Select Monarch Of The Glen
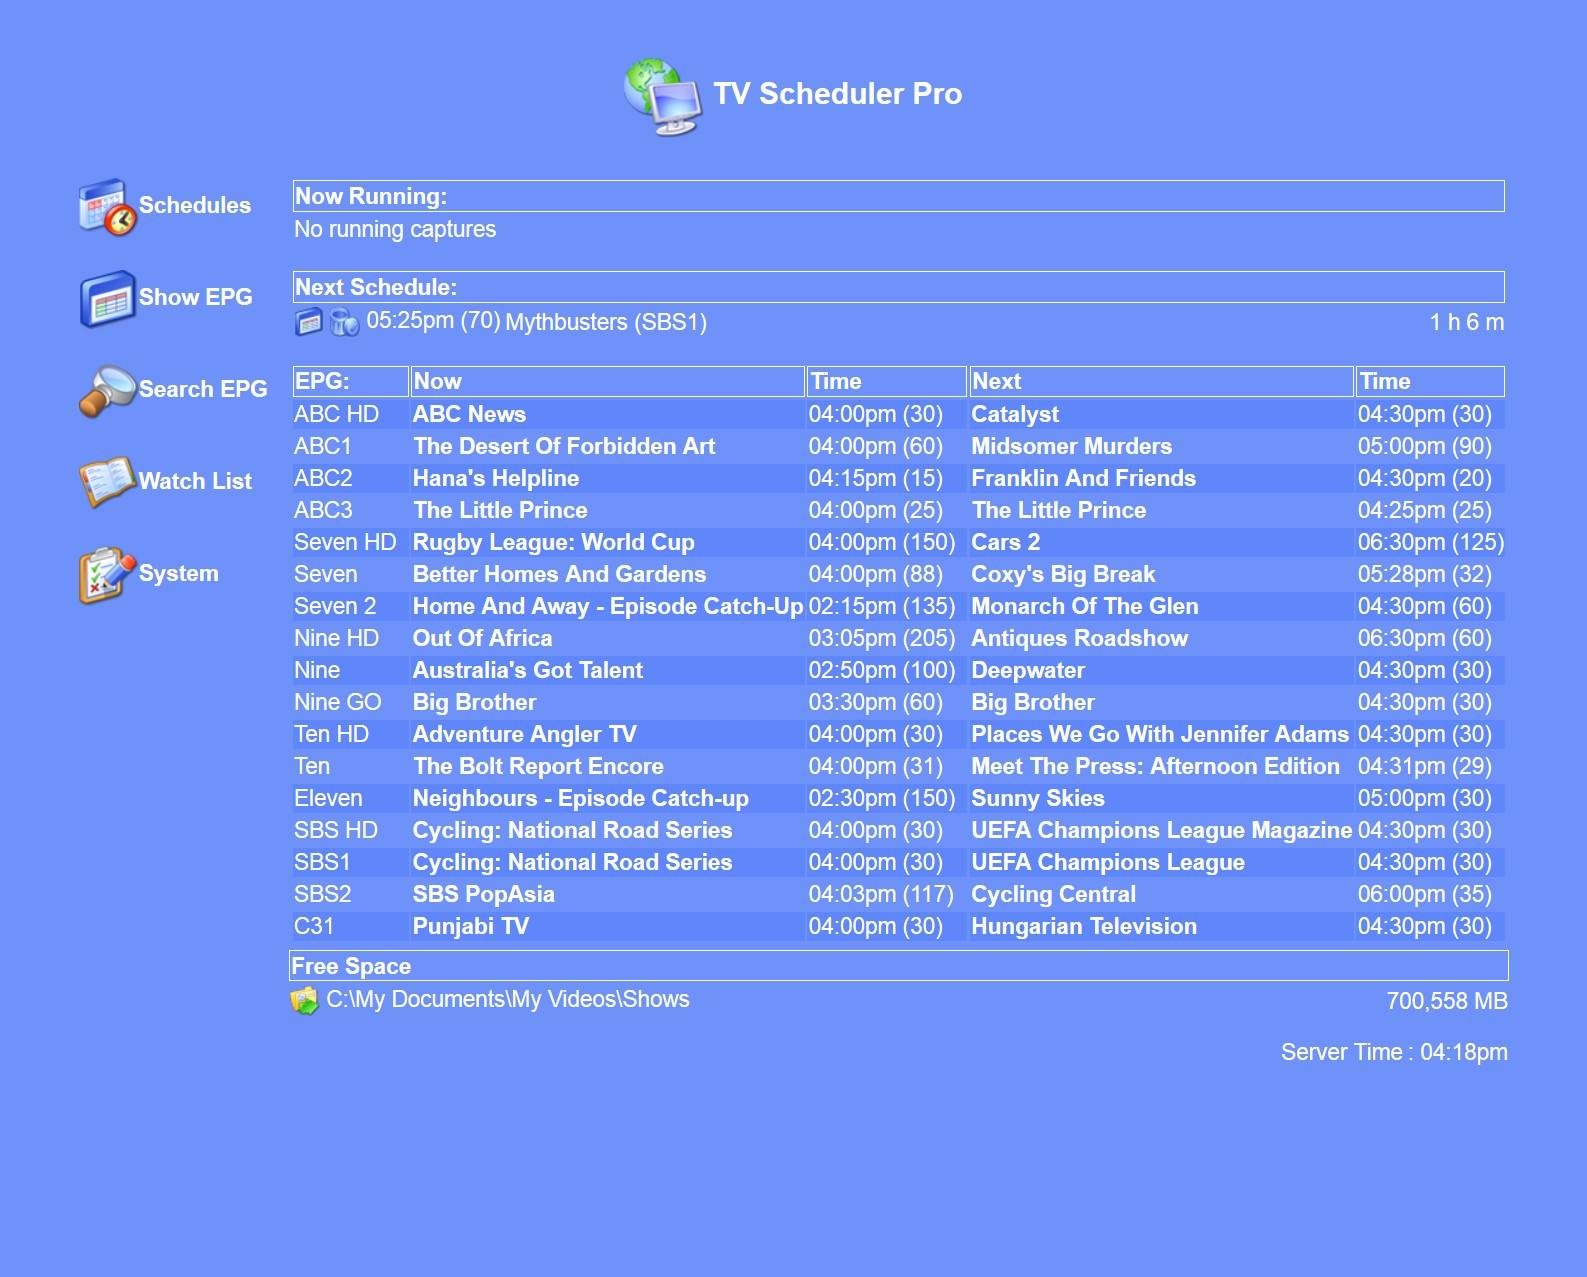 click(x=1084, y=606)
